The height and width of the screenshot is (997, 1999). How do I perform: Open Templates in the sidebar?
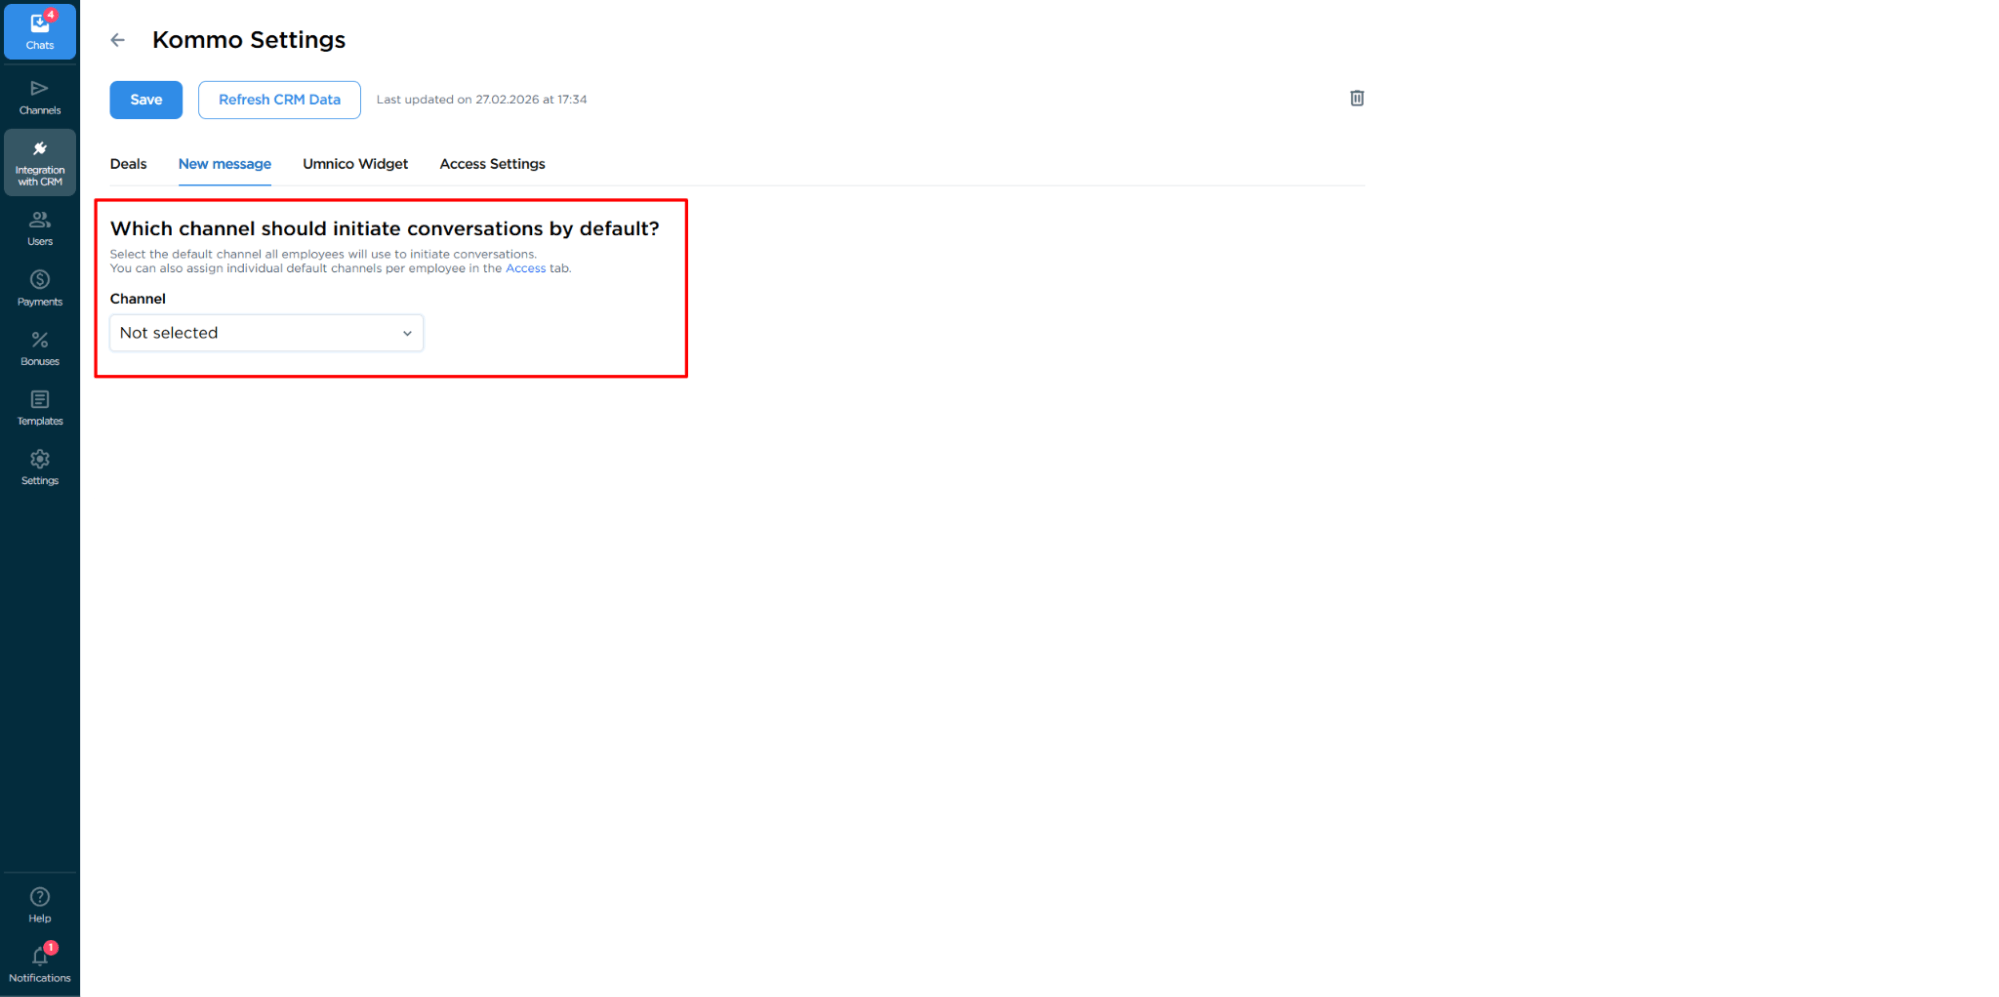click(x=40, y=408)
